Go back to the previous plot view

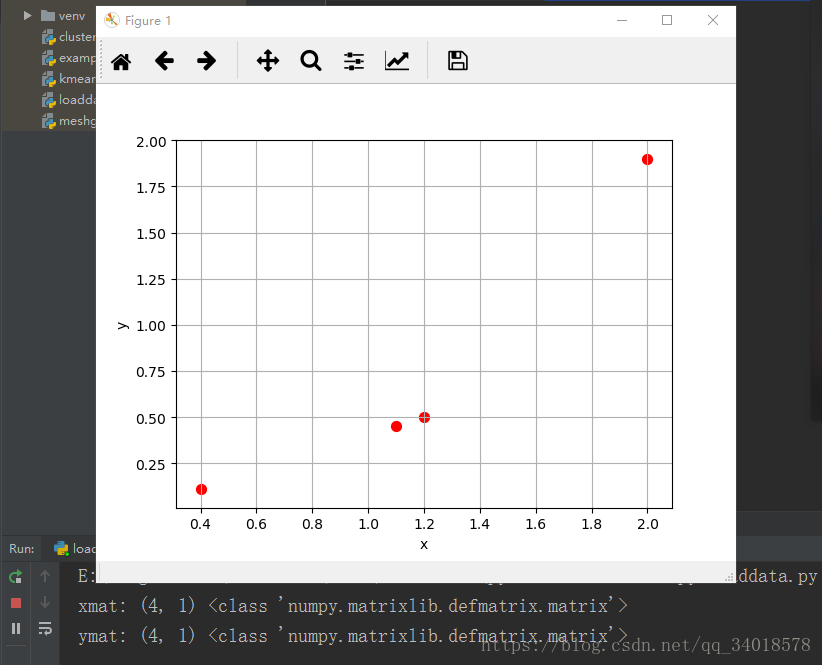click(x=164, y=61)
